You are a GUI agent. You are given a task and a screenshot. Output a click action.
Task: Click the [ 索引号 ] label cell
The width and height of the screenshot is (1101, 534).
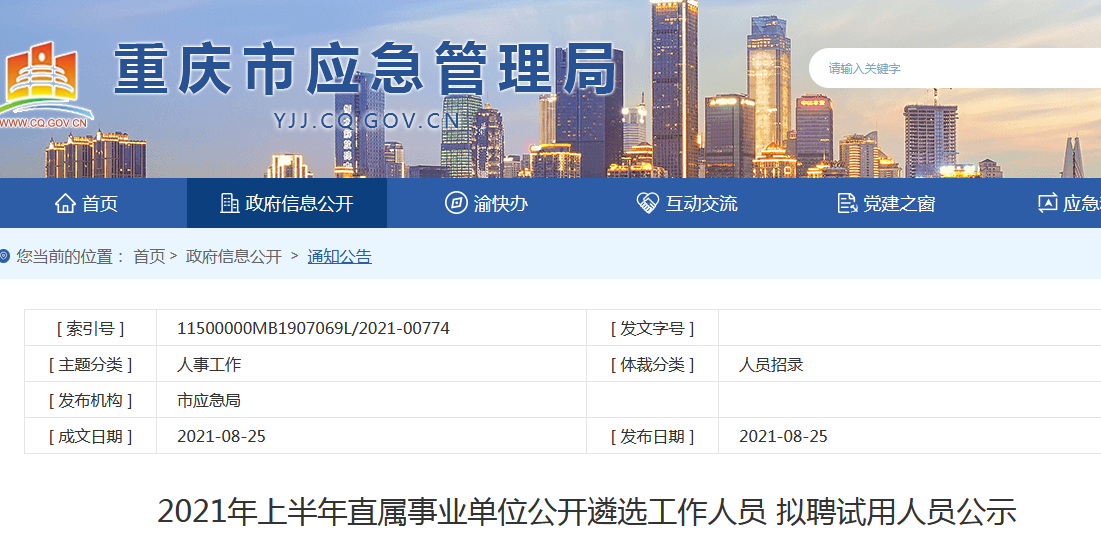(91, 328)
